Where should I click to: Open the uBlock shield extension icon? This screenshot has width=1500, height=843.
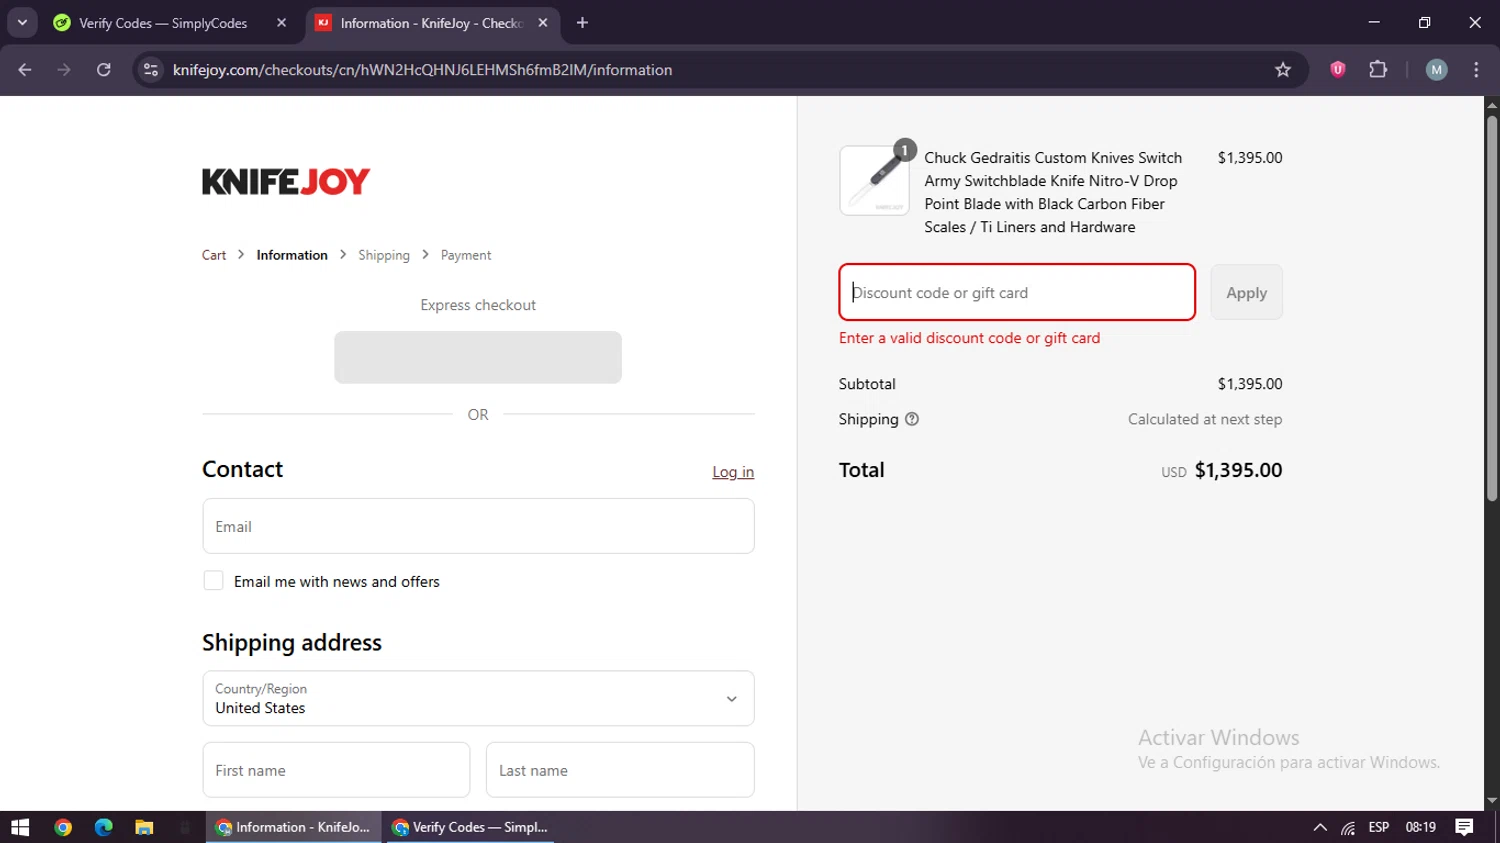pos(1338,69)
